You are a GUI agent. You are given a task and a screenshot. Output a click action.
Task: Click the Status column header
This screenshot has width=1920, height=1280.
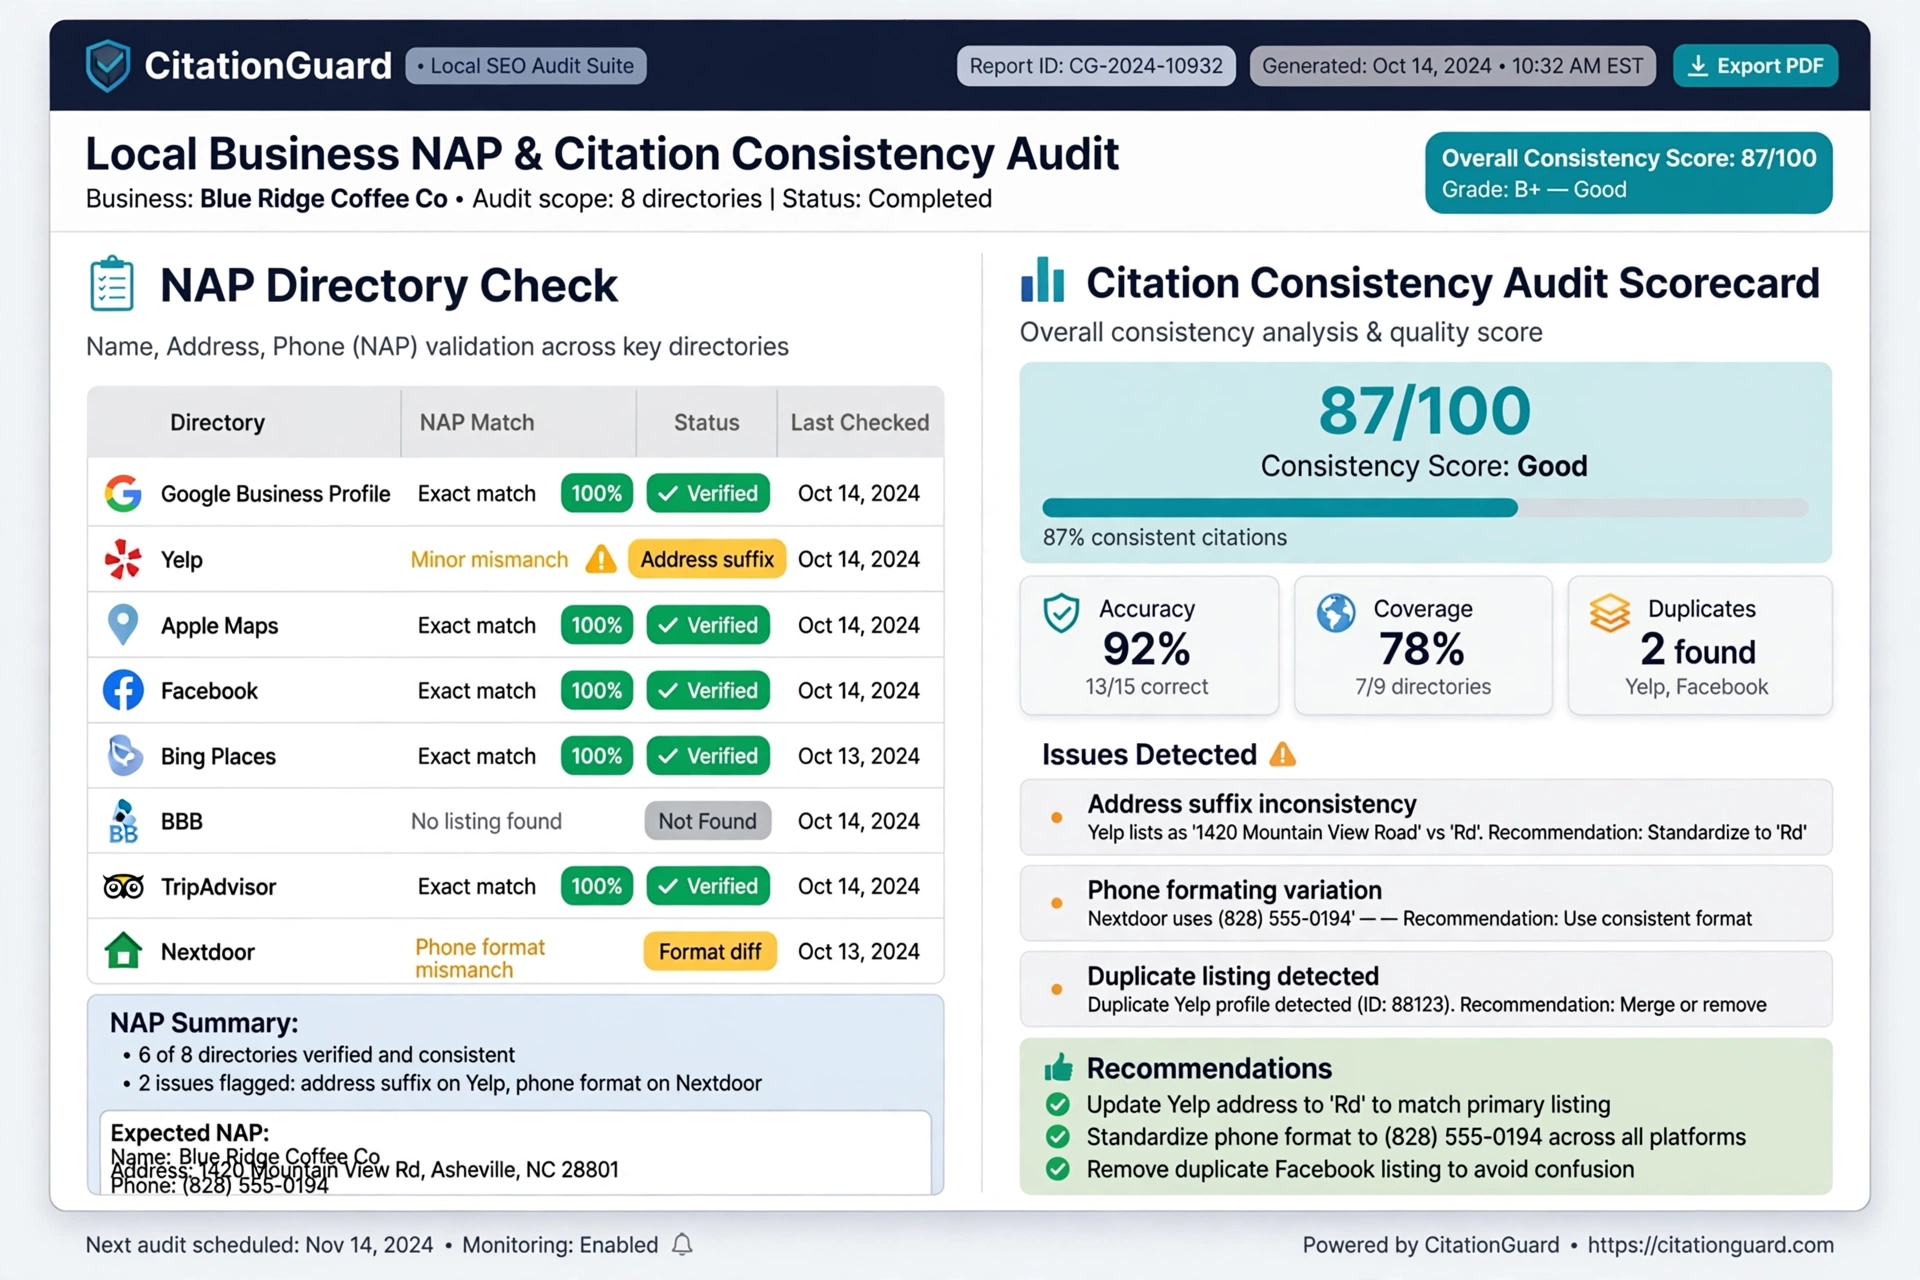point(707,423)
